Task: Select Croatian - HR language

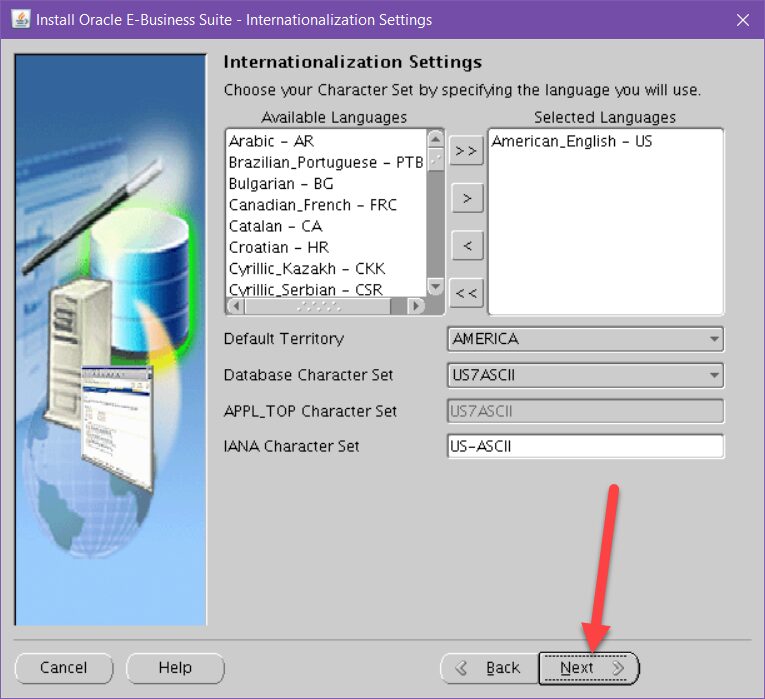Action: coord(326,247)
